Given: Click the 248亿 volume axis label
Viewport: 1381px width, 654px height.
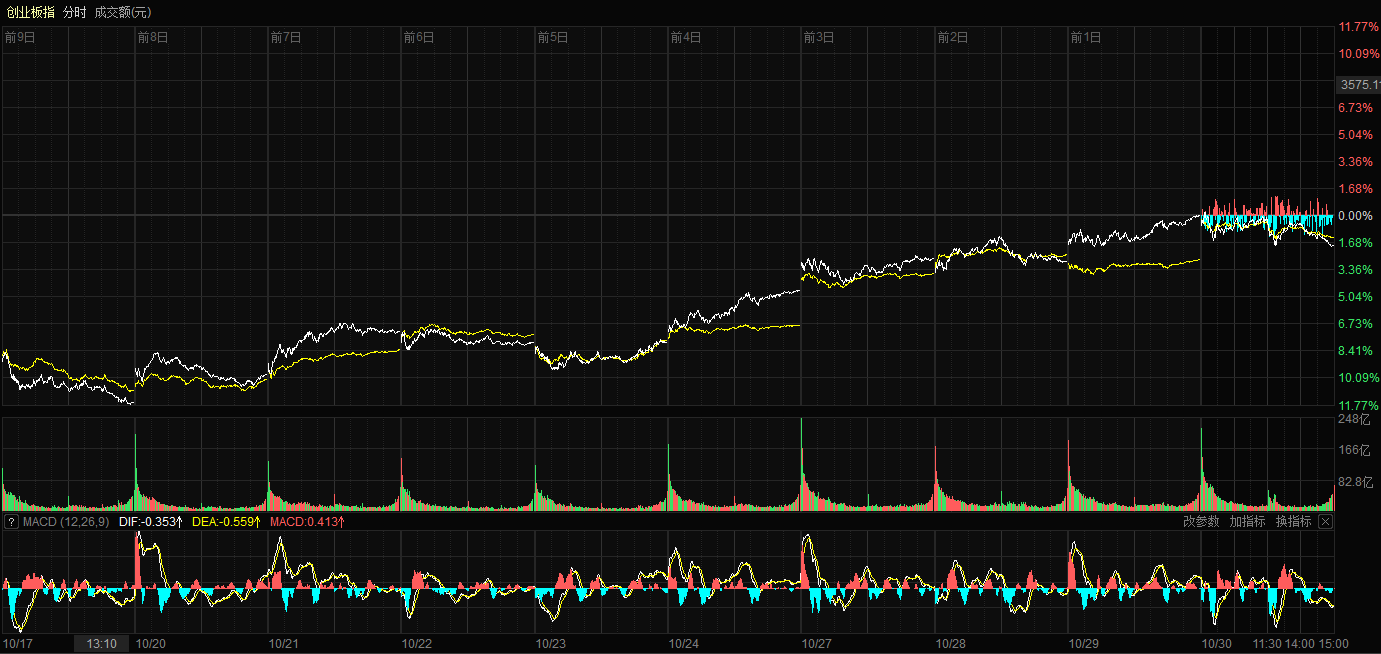Looking at the screenshot, I should [1353, 420].
